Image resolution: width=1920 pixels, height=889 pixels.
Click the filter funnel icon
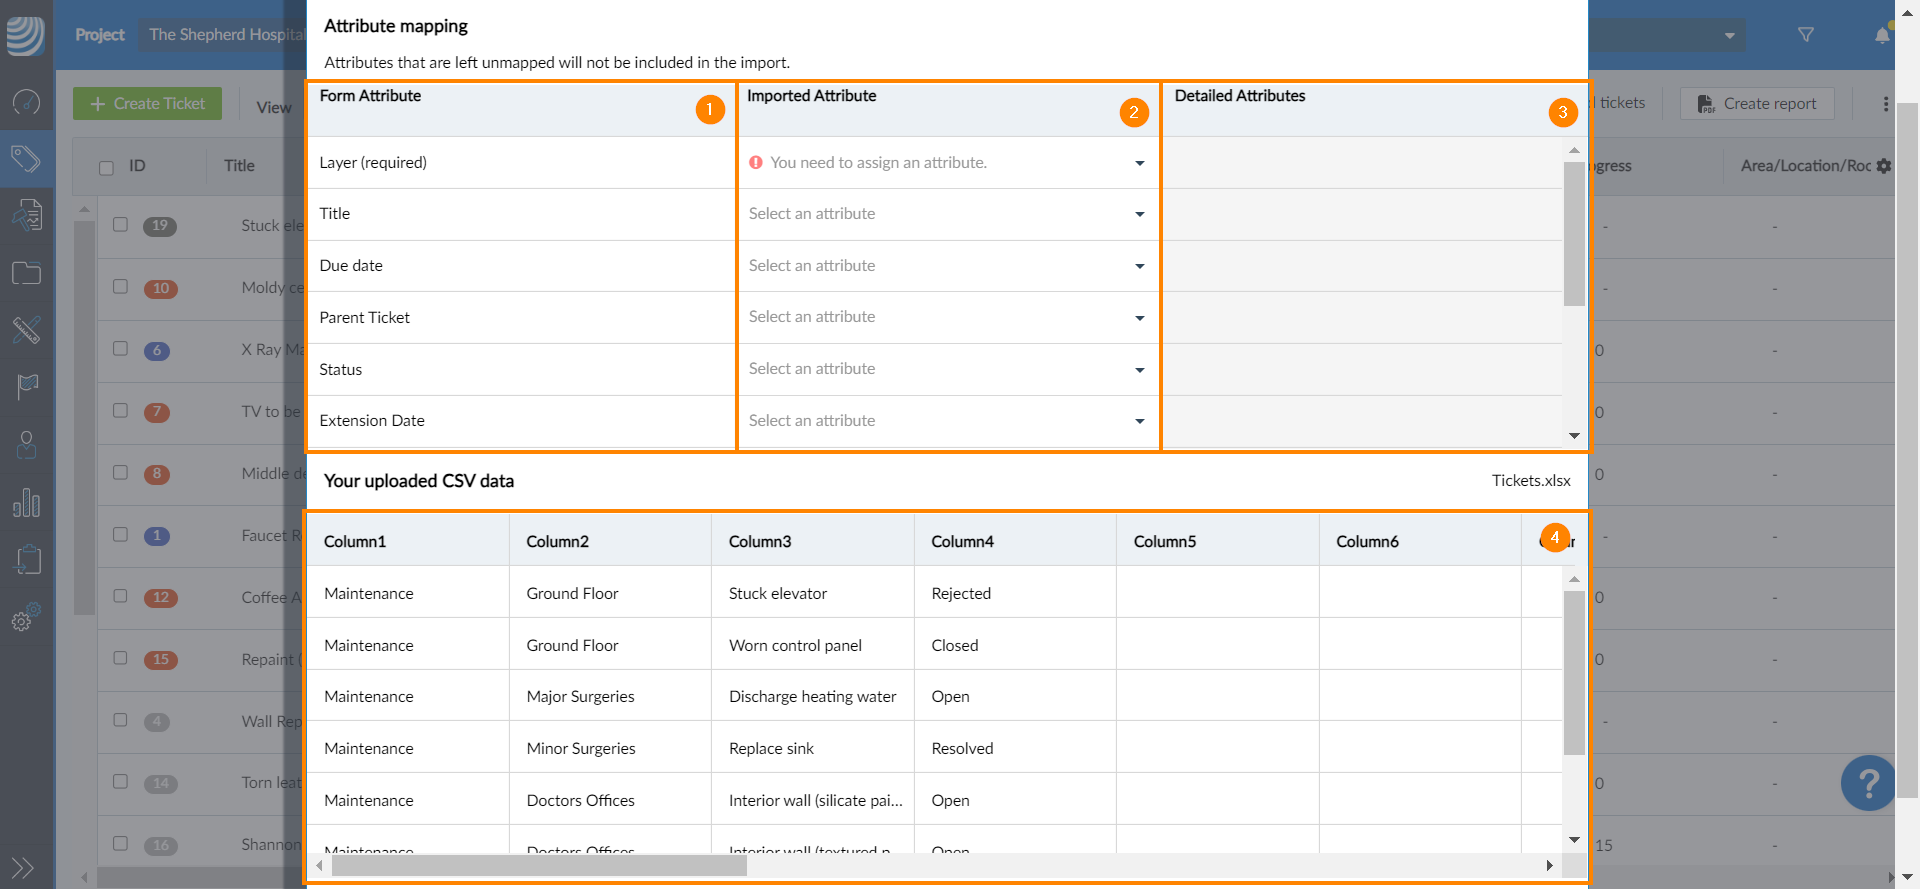1805,35
